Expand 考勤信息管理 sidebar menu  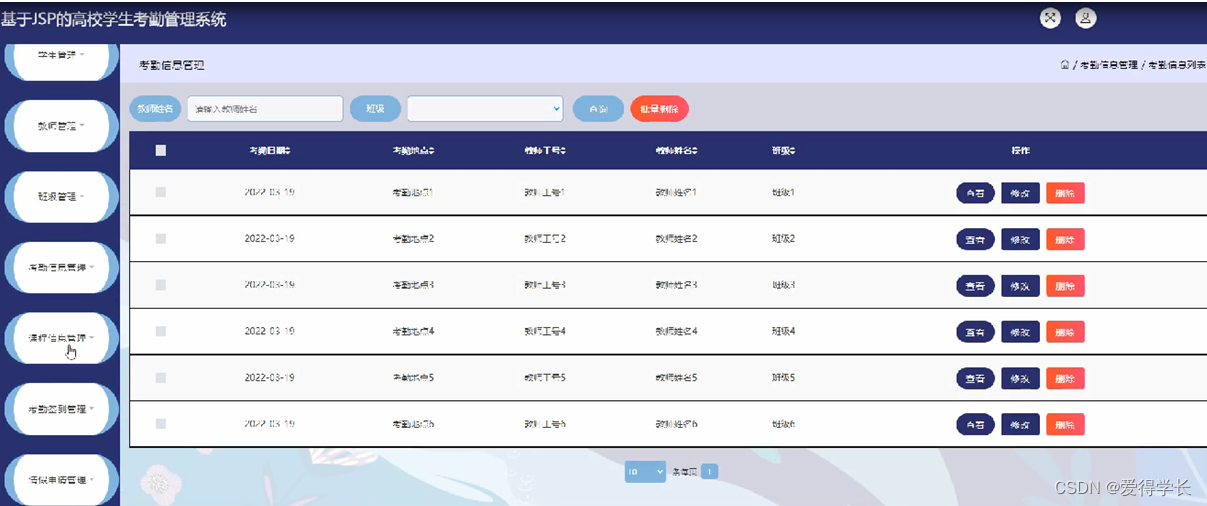point(61,267)
